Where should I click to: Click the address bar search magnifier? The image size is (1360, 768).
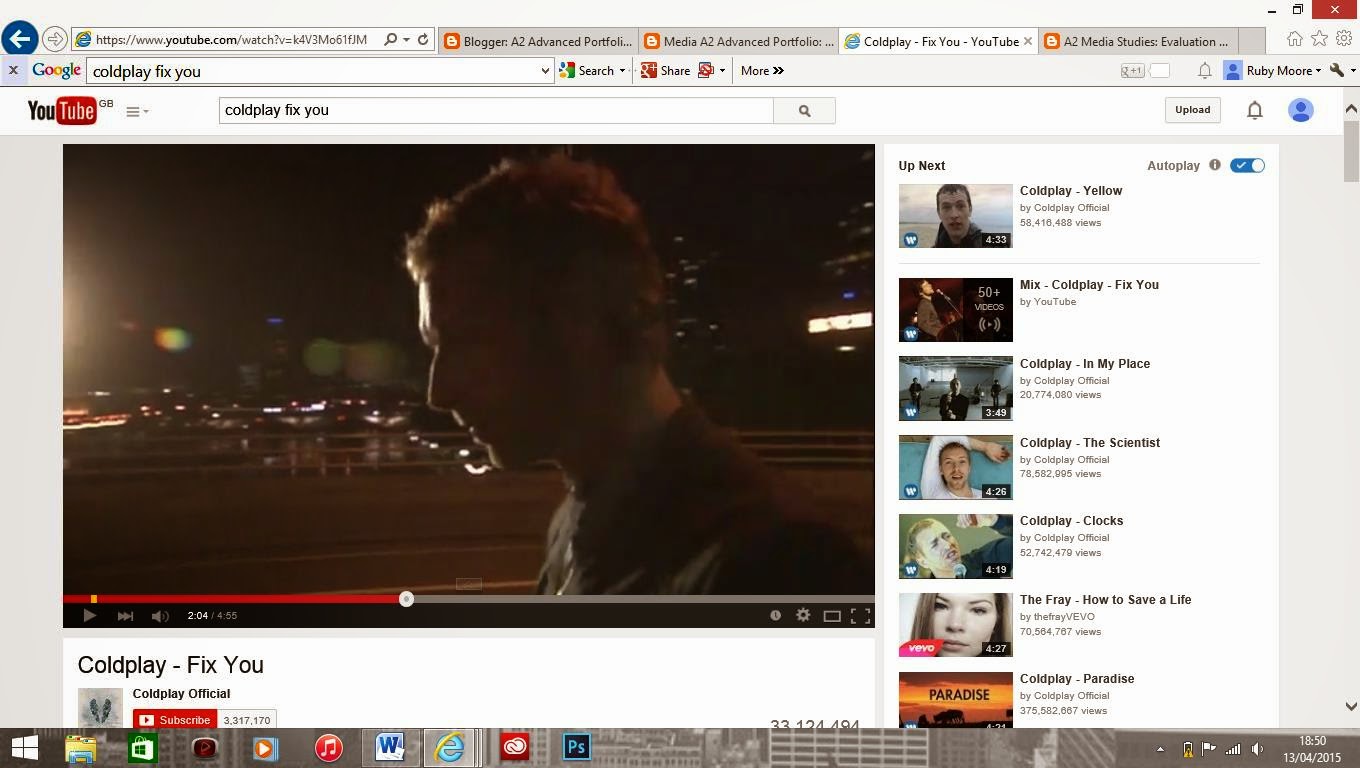pyautogui.click(x=390, y=40)
